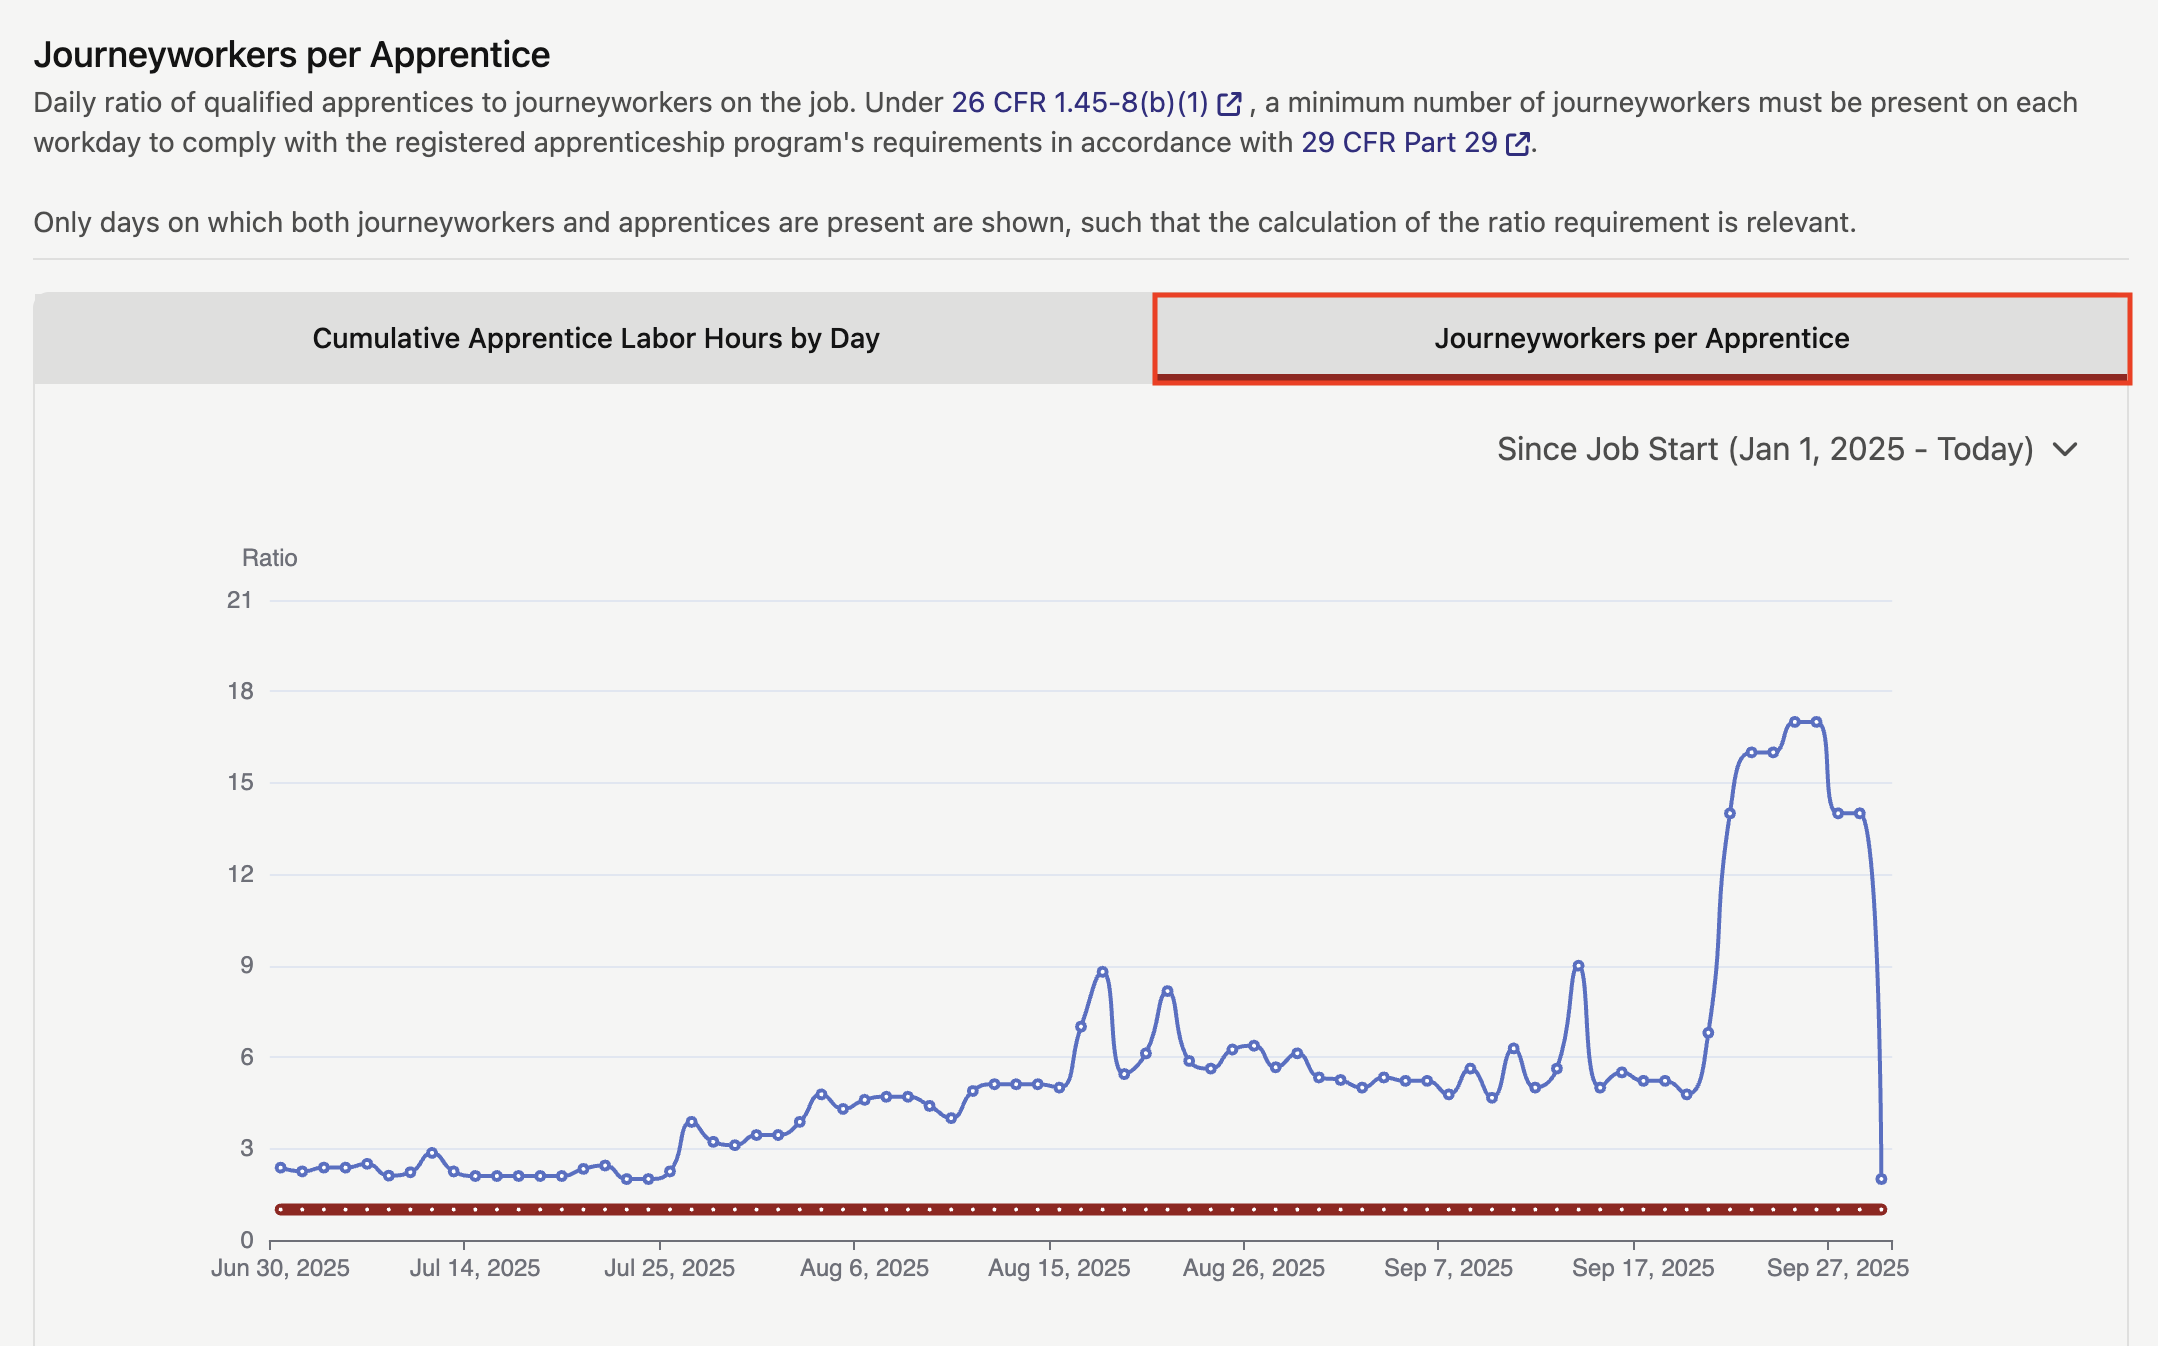The width and height of the screenshot is (2158, 1346).
Task: Click the Ratio y-axis title
Action: (269, 558)
